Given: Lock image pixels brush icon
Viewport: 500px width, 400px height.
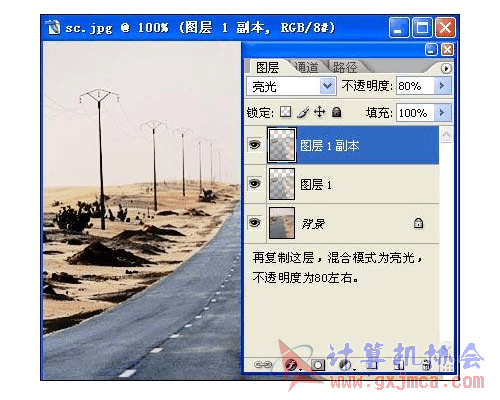Looking at the screenshot, I should tap(303, 112).
